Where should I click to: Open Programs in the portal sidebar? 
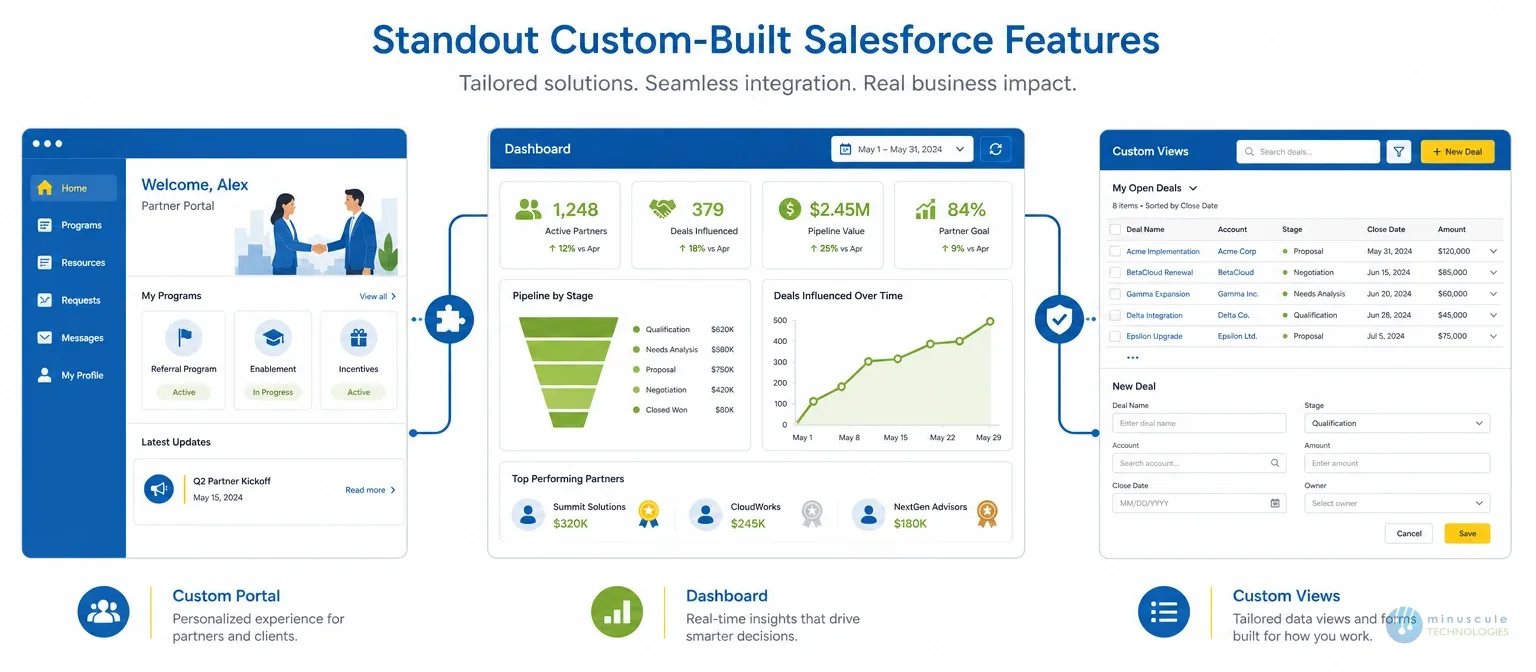point(73,225)
